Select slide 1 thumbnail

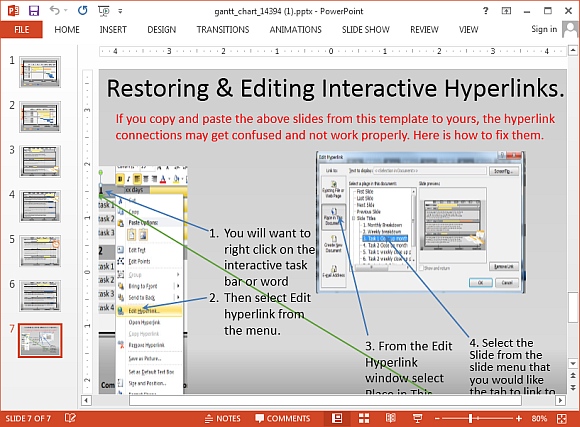click(x=40, y=72)
